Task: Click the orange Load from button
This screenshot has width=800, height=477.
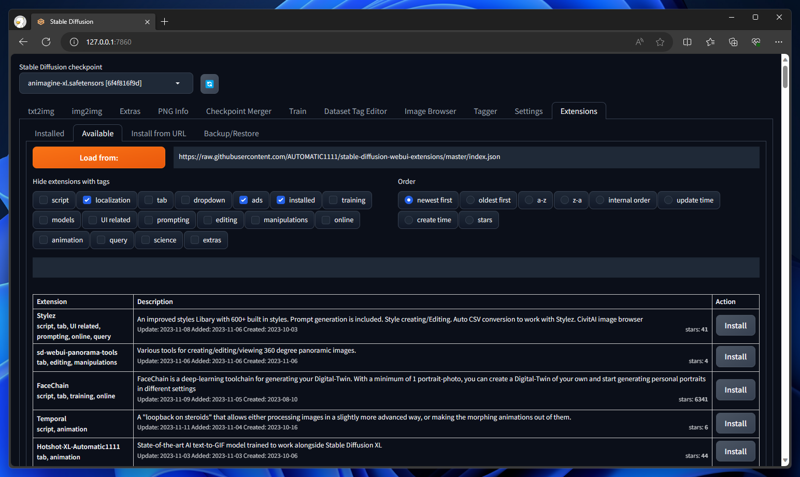Action: coord(98,158)
